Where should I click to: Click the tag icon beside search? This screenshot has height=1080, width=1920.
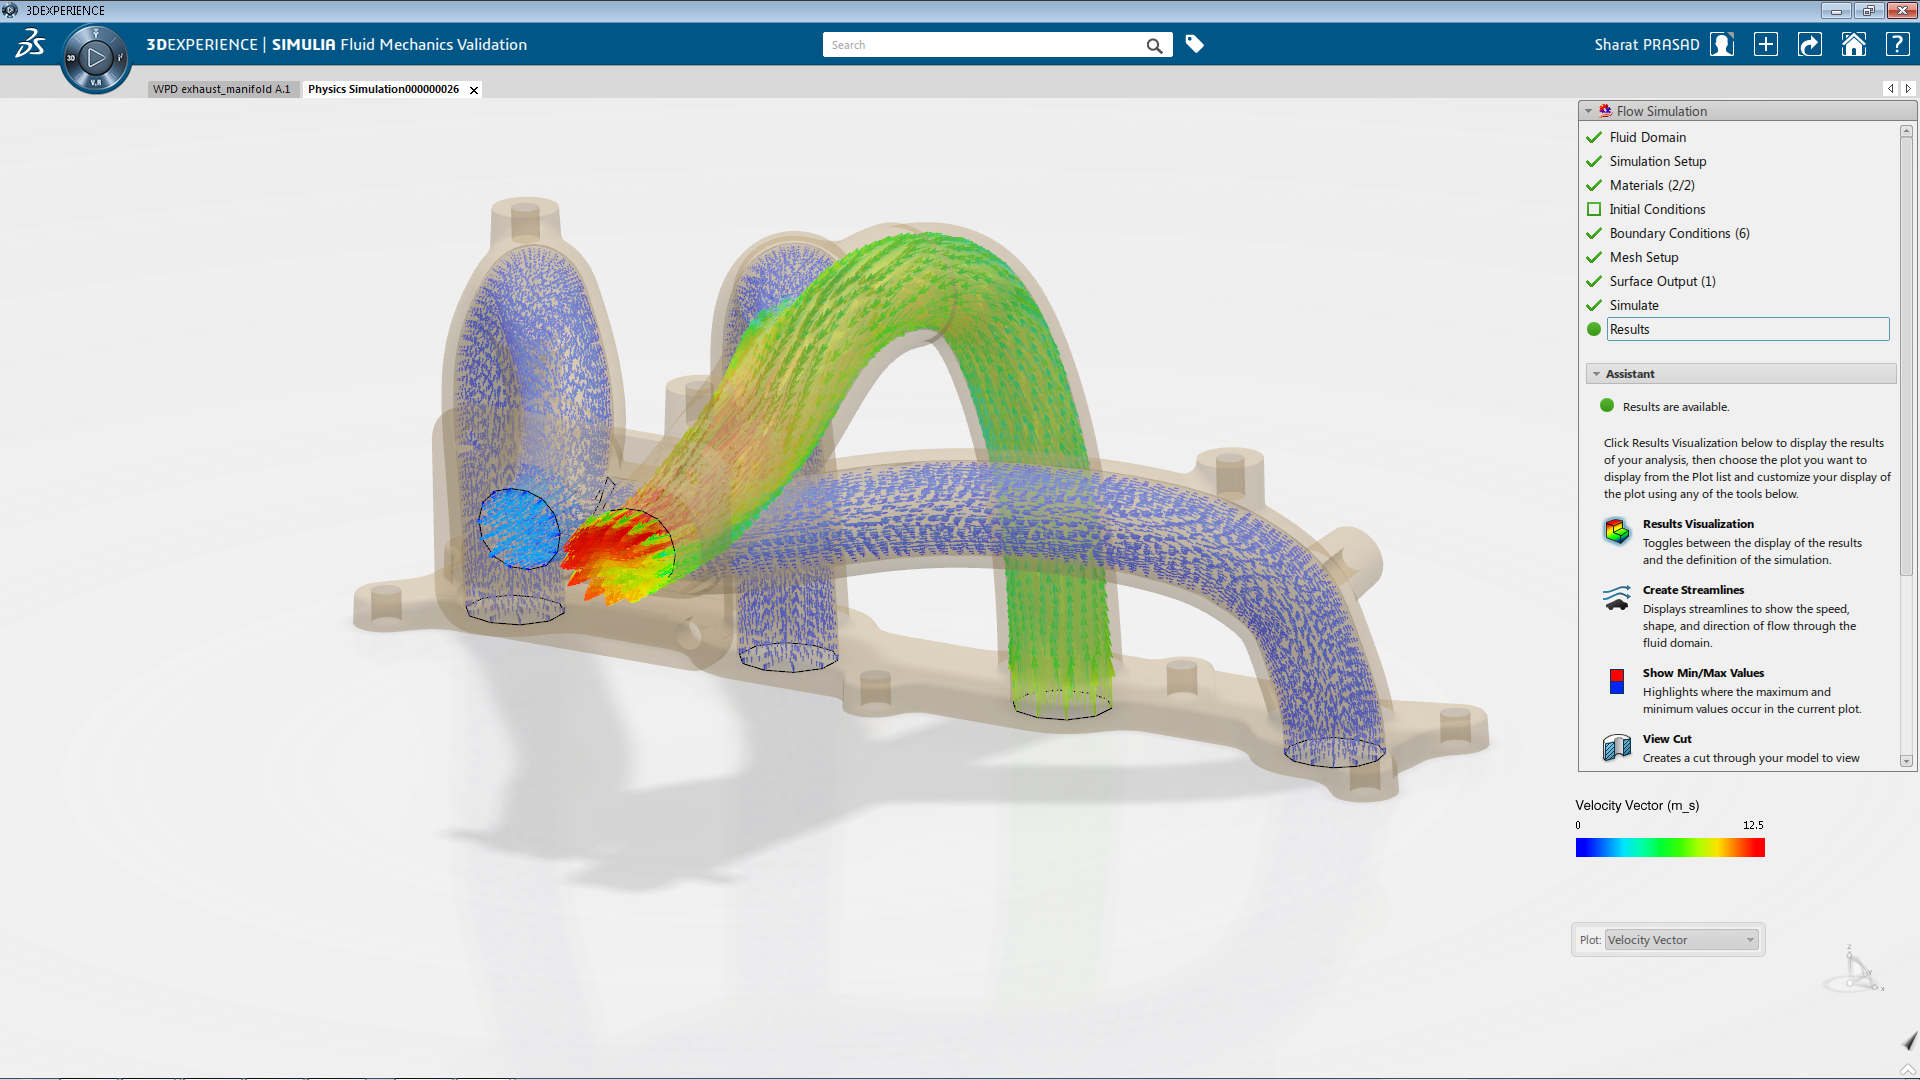[1194, 44]
